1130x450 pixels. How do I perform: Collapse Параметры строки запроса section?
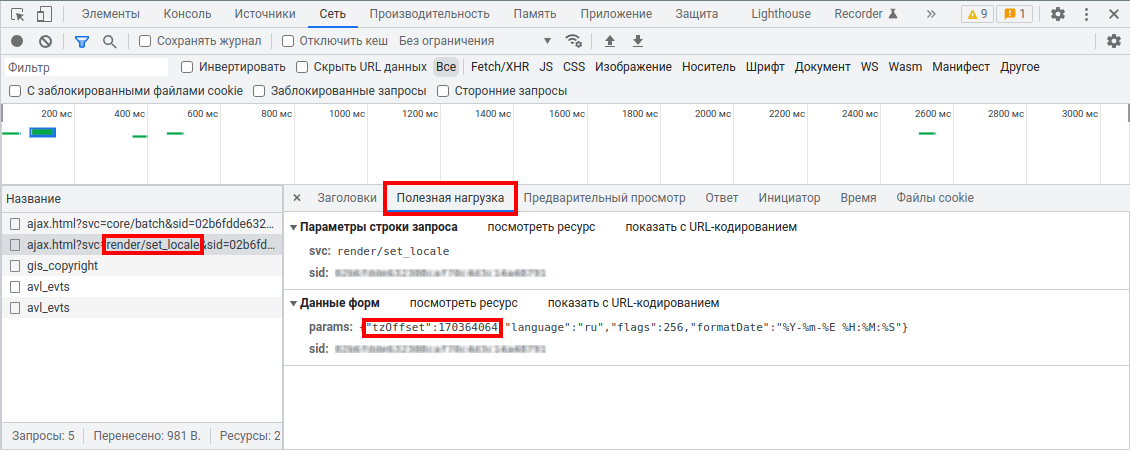pyautogui.click(x=294, y=227)
